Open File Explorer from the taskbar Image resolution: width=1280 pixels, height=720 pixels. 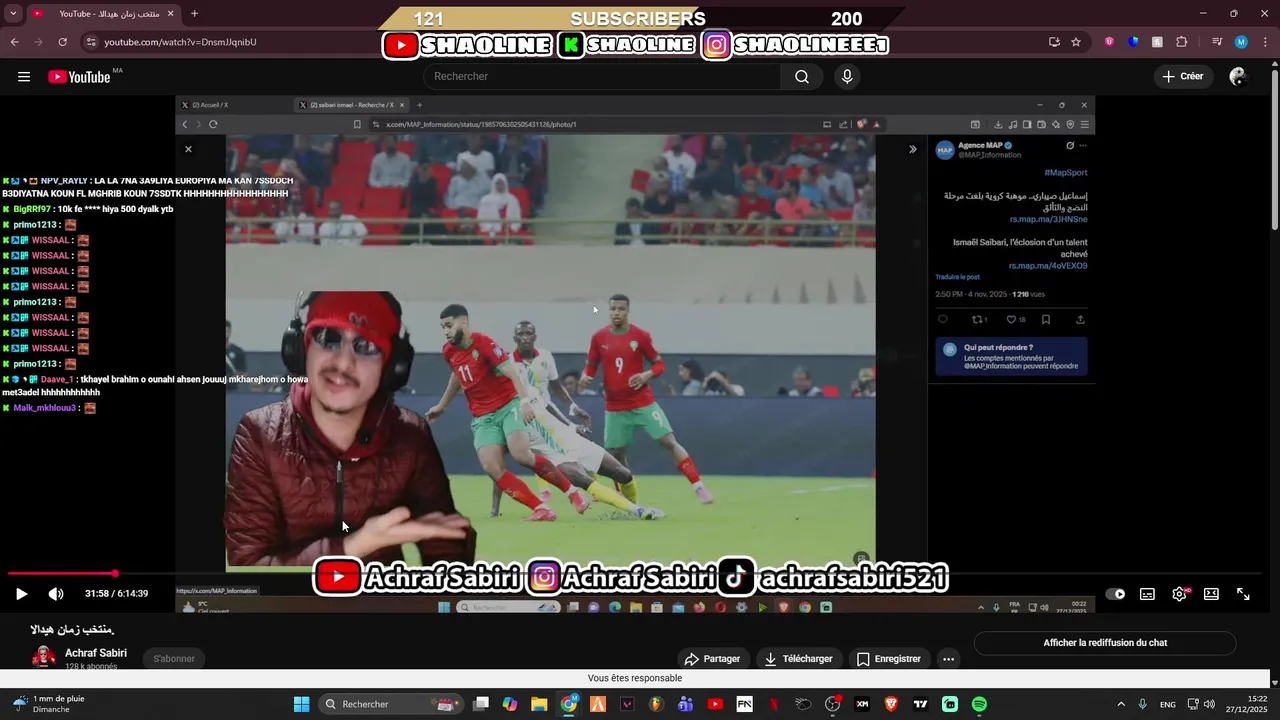click(539, 704)
